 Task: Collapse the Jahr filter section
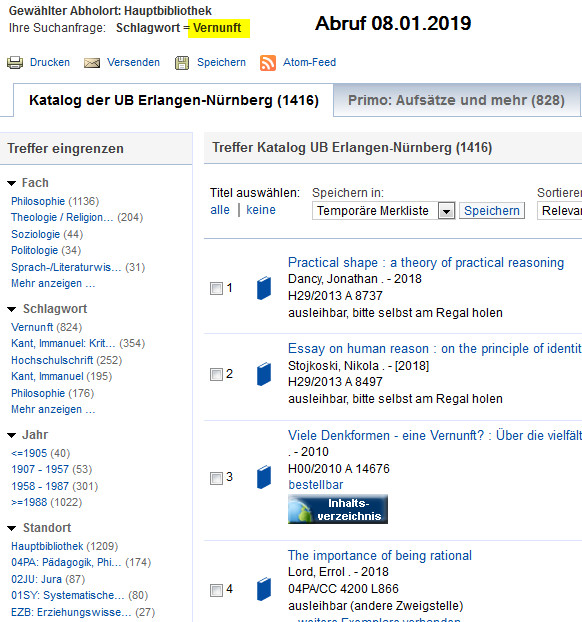(12, 436)
